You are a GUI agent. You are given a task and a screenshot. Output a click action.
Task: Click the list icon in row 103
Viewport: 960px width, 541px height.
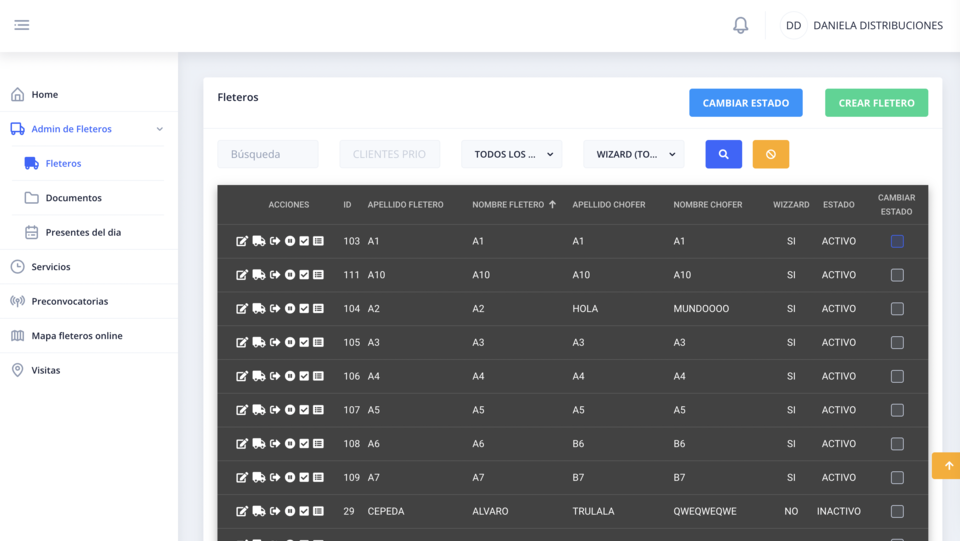click(318, 241)
